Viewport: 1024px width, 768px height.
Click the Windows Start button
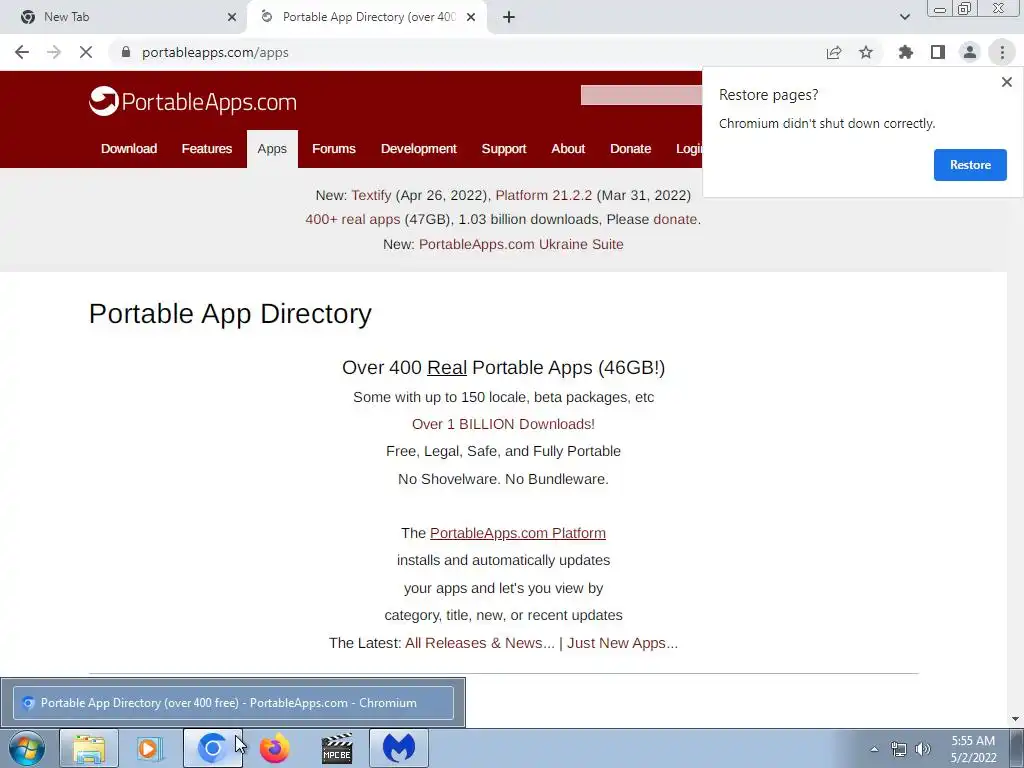coord(27,748)
